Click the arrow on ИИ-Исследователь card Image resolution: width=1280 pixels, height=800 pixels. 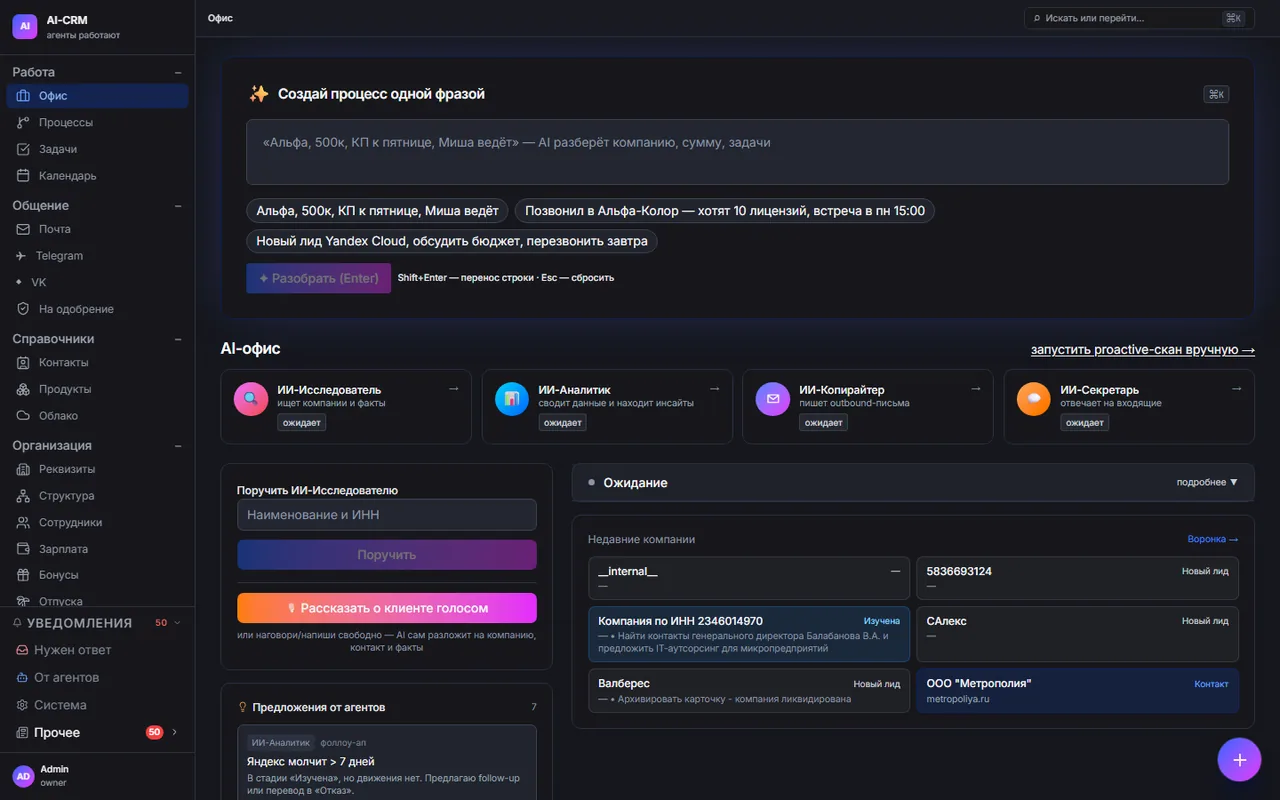pos(453,389)
